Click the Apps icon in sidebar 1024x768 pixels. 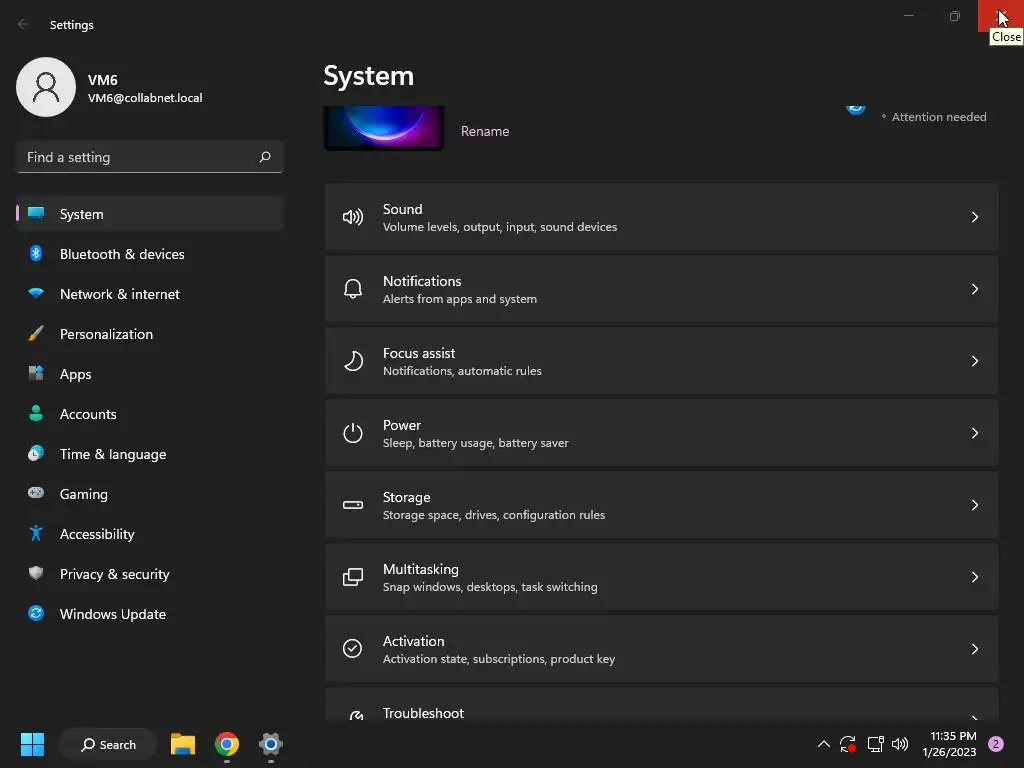point(36,374)
